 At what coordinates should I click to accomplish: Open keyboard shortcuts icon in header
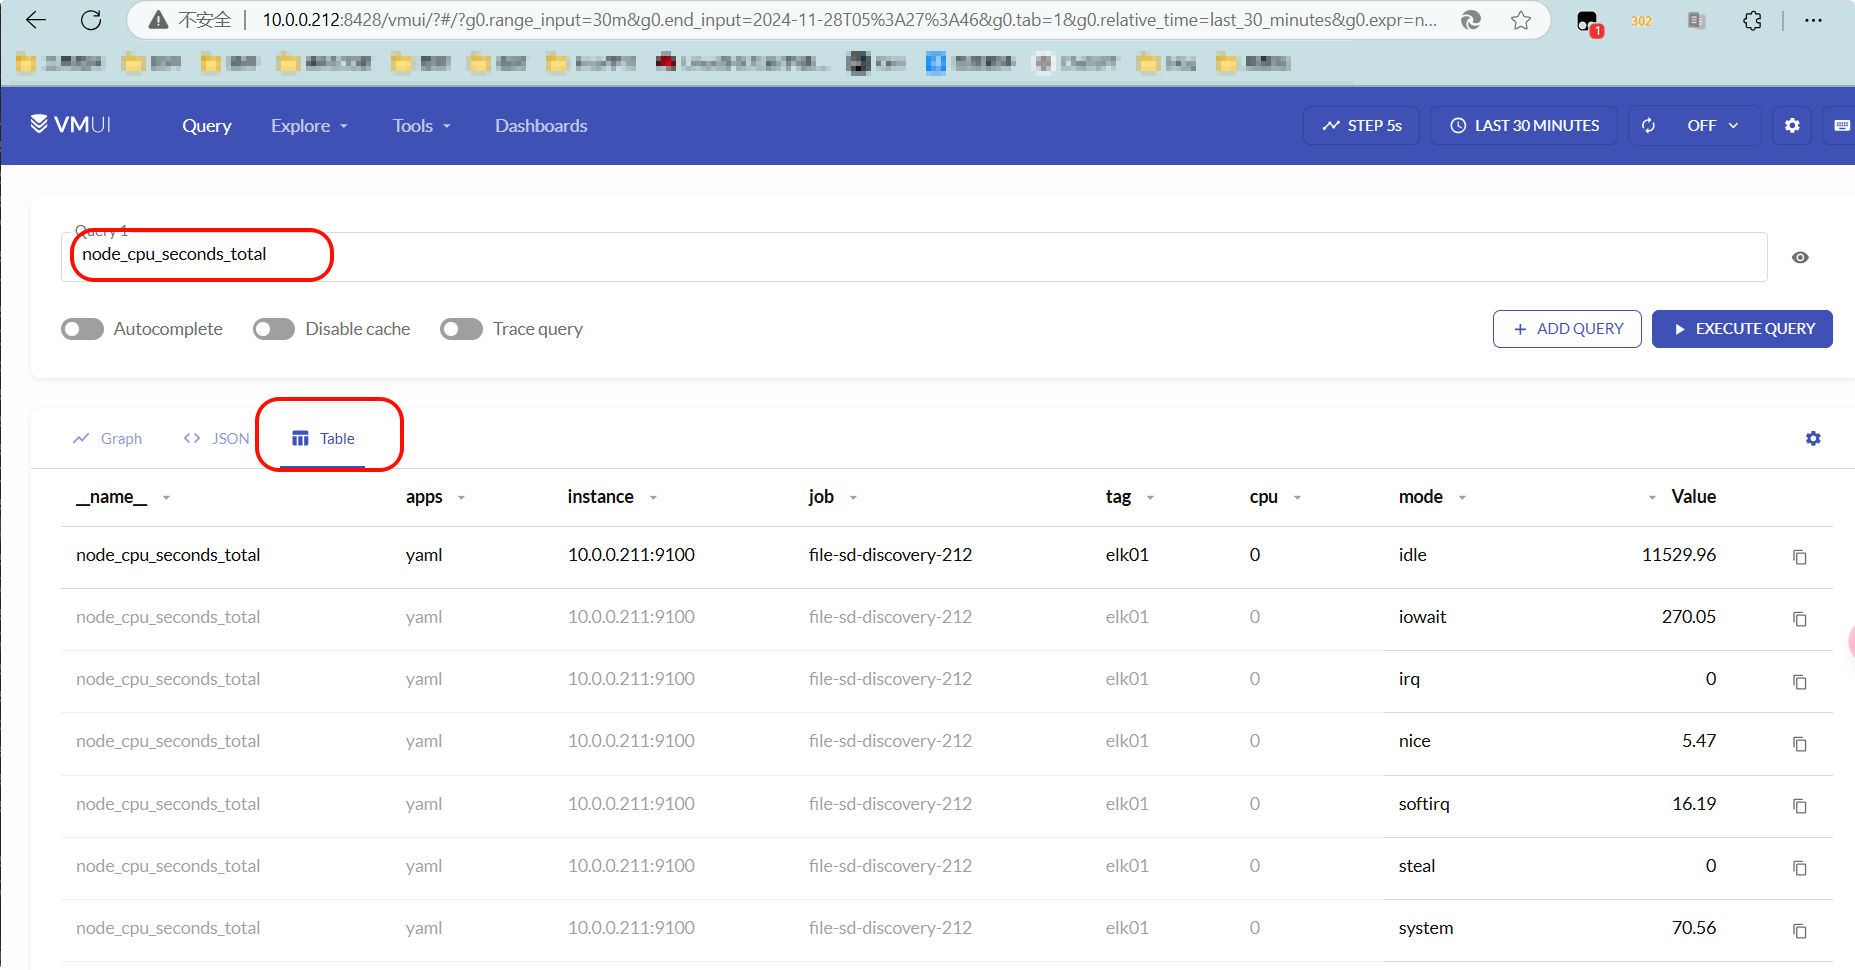tap(1841, 126)
